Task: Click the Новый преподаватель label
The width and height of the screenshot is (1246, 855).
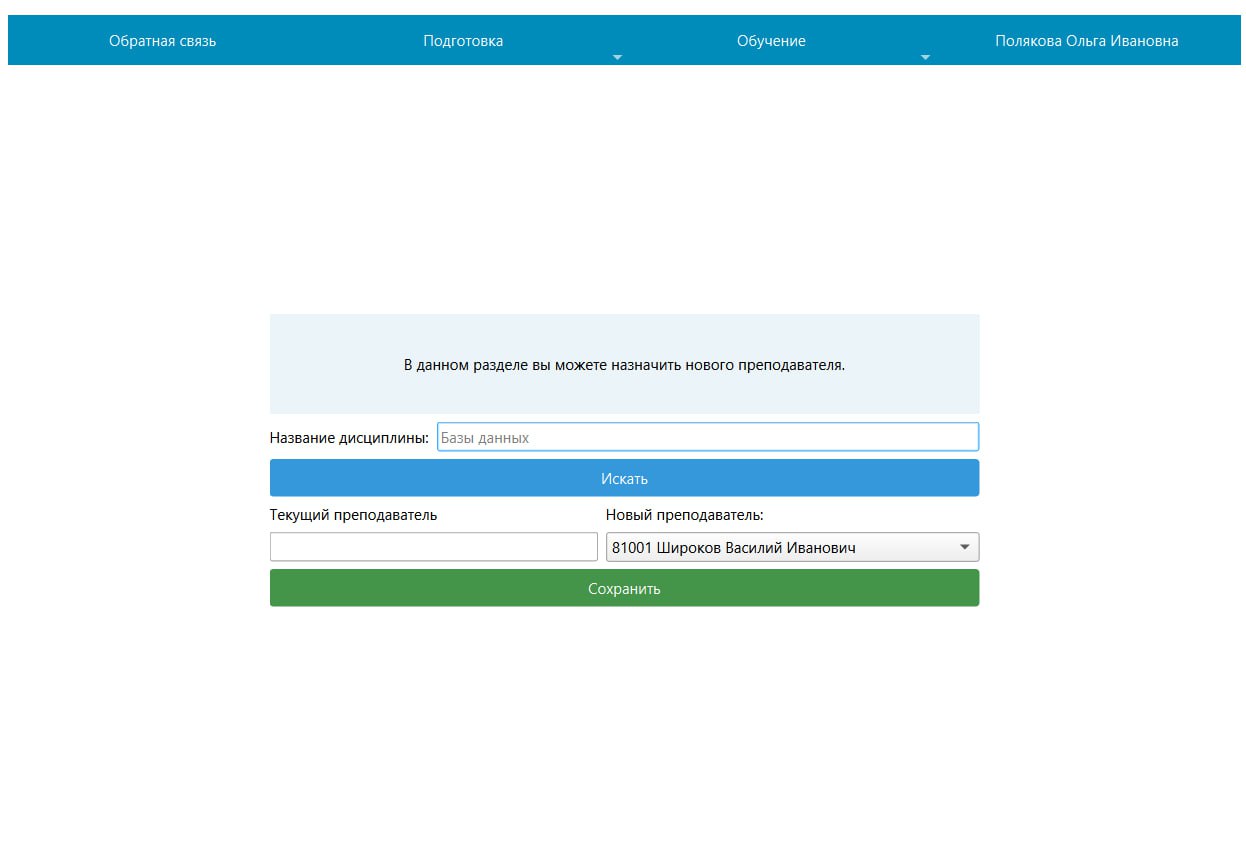Action: (x=684, y=515)
